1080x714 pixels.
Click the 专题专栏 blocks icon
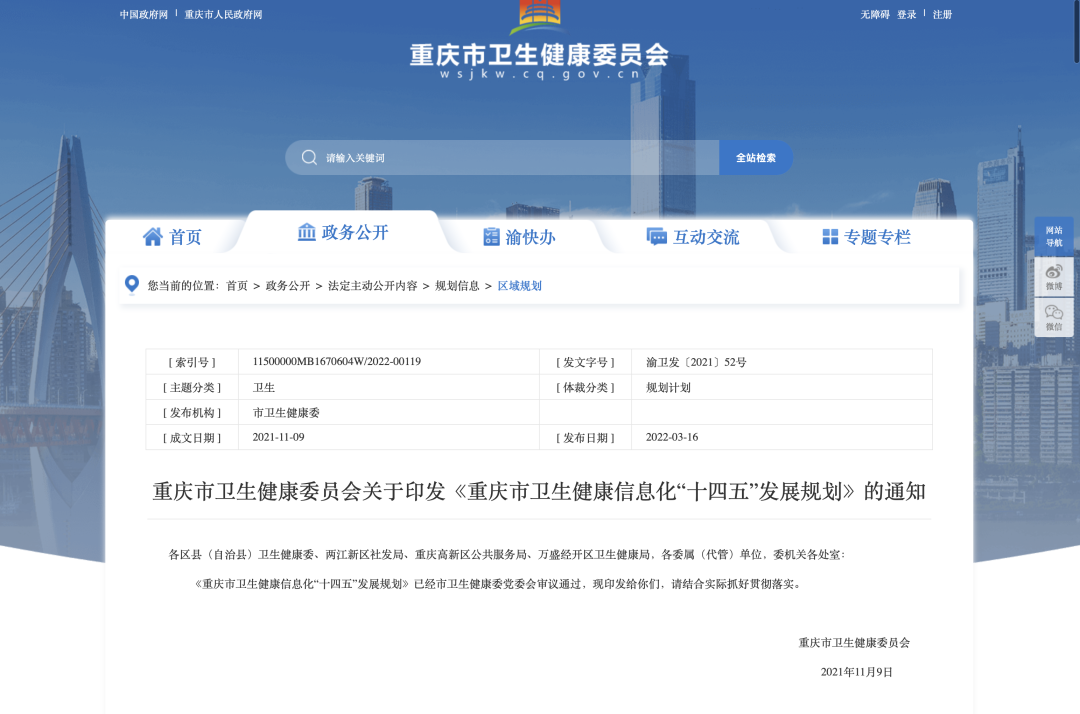pos(826,236)
